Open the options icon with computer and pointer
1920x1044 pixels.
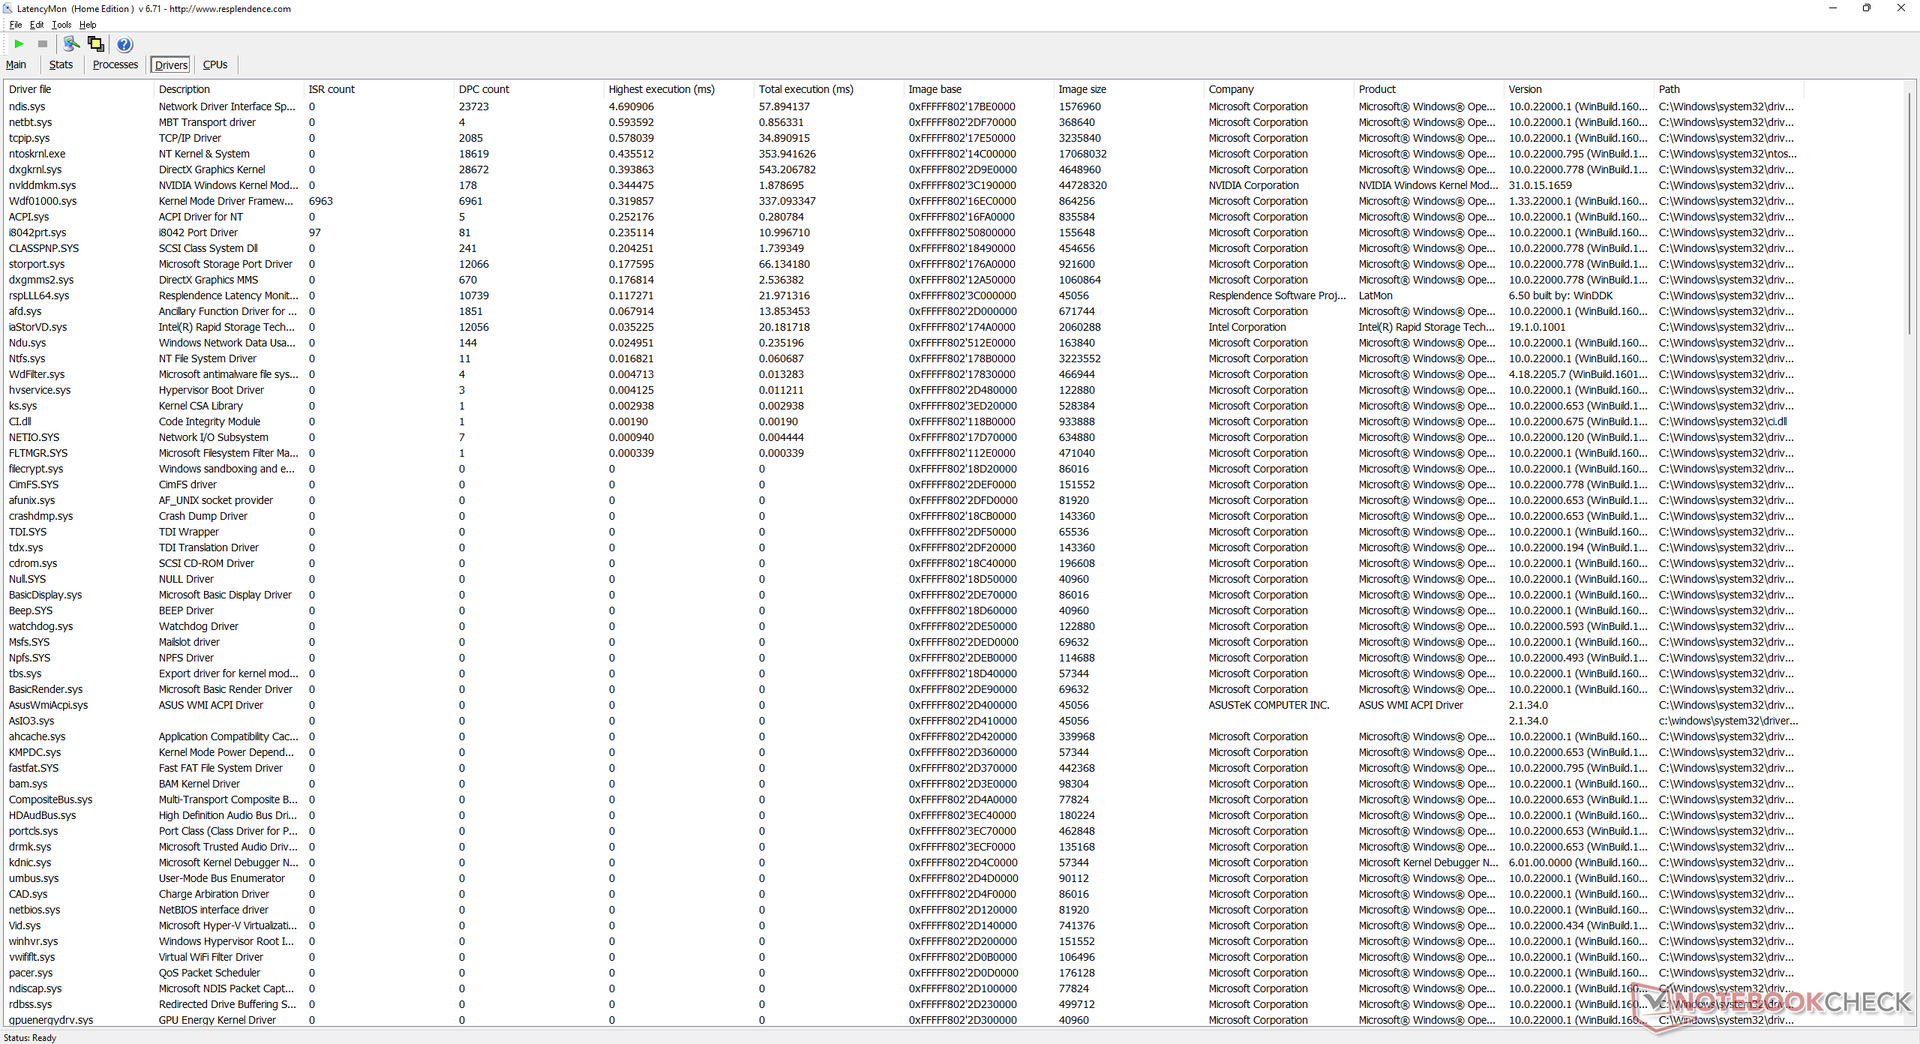point(71,44)
